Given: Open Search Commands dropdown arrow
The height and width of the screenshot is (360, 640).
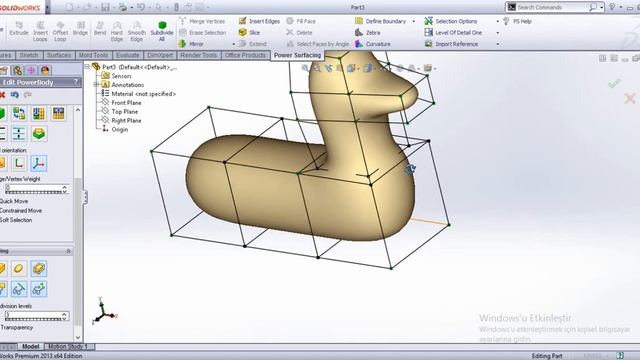Looking at the screenshot, I should [x=601, y=7].
